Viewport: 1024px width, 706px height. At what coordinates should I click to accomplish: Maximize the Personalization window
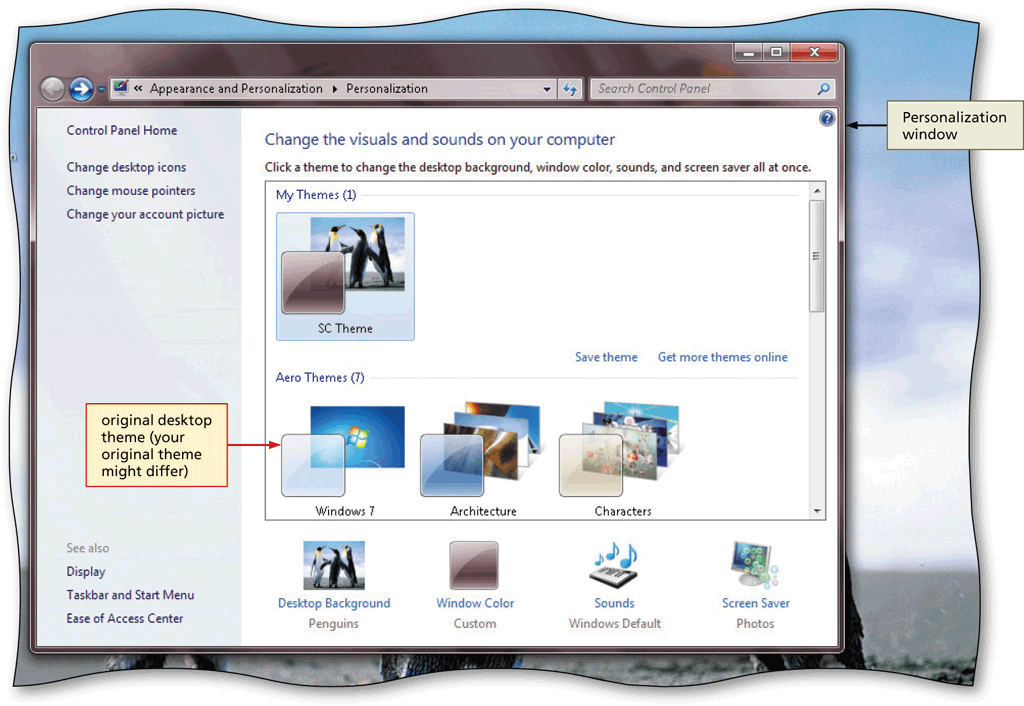point(776,52)
